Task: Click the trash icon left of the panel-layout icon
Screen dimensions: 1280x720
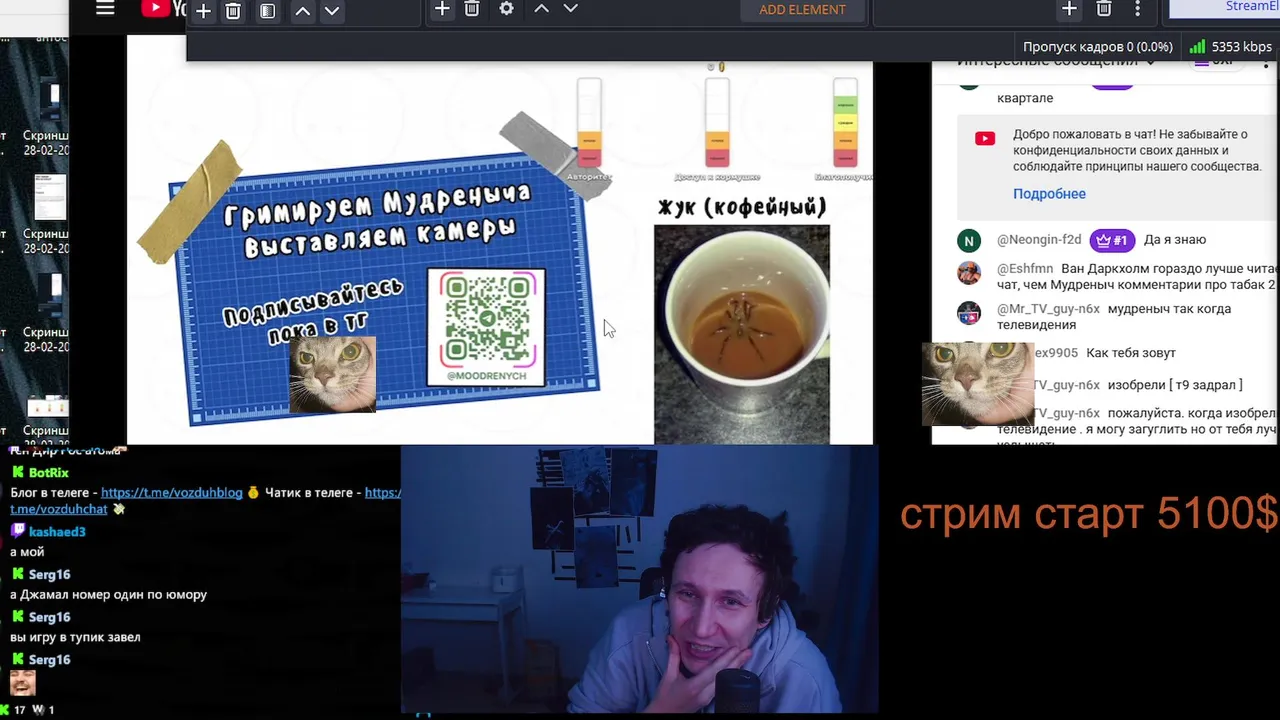Action: point(233,11)
